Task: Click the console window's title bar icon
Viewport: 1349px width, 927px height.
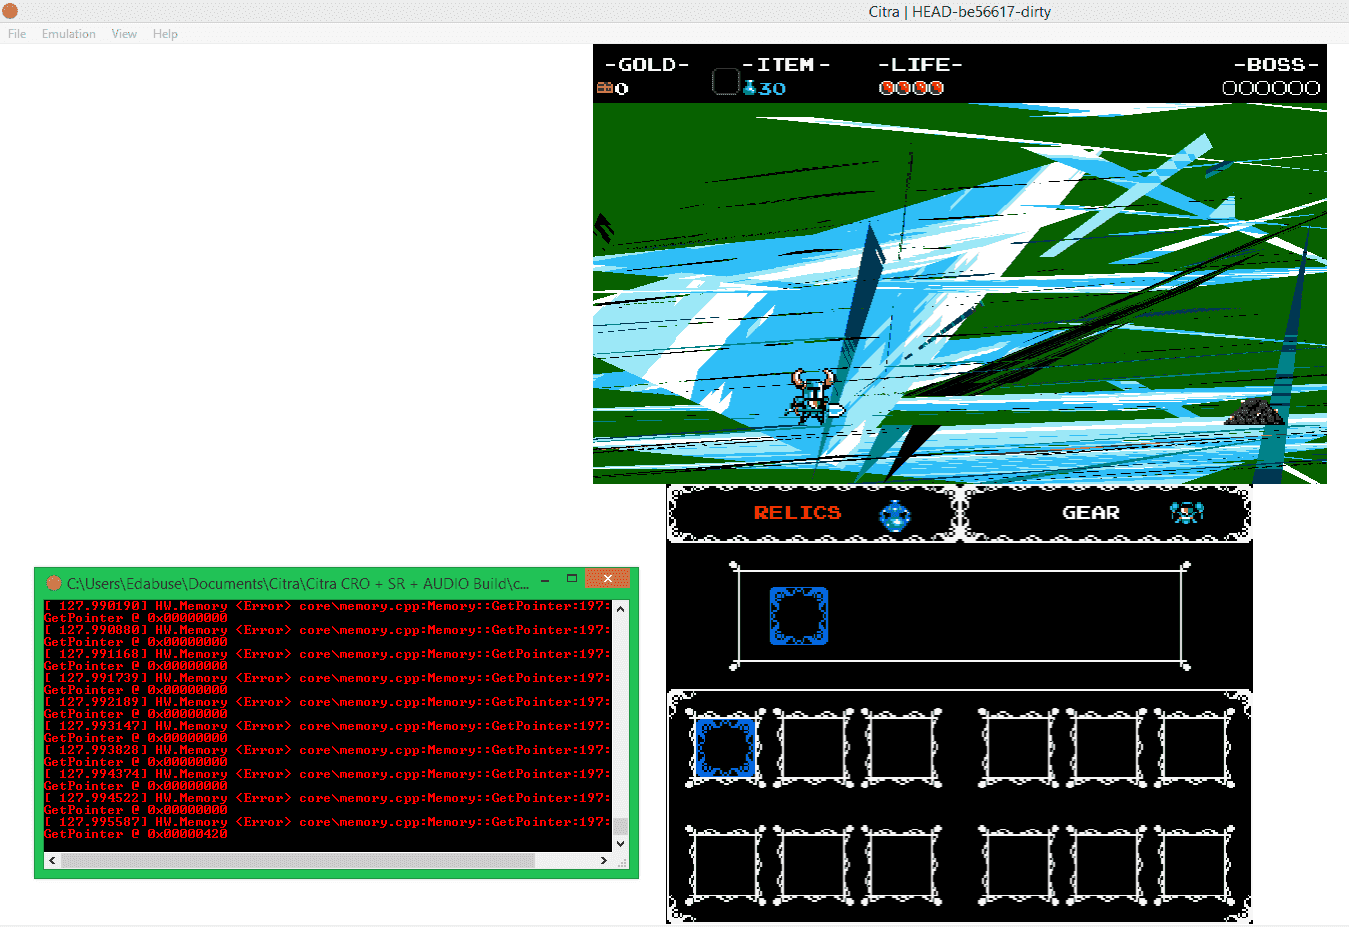Action: point(54,583)
